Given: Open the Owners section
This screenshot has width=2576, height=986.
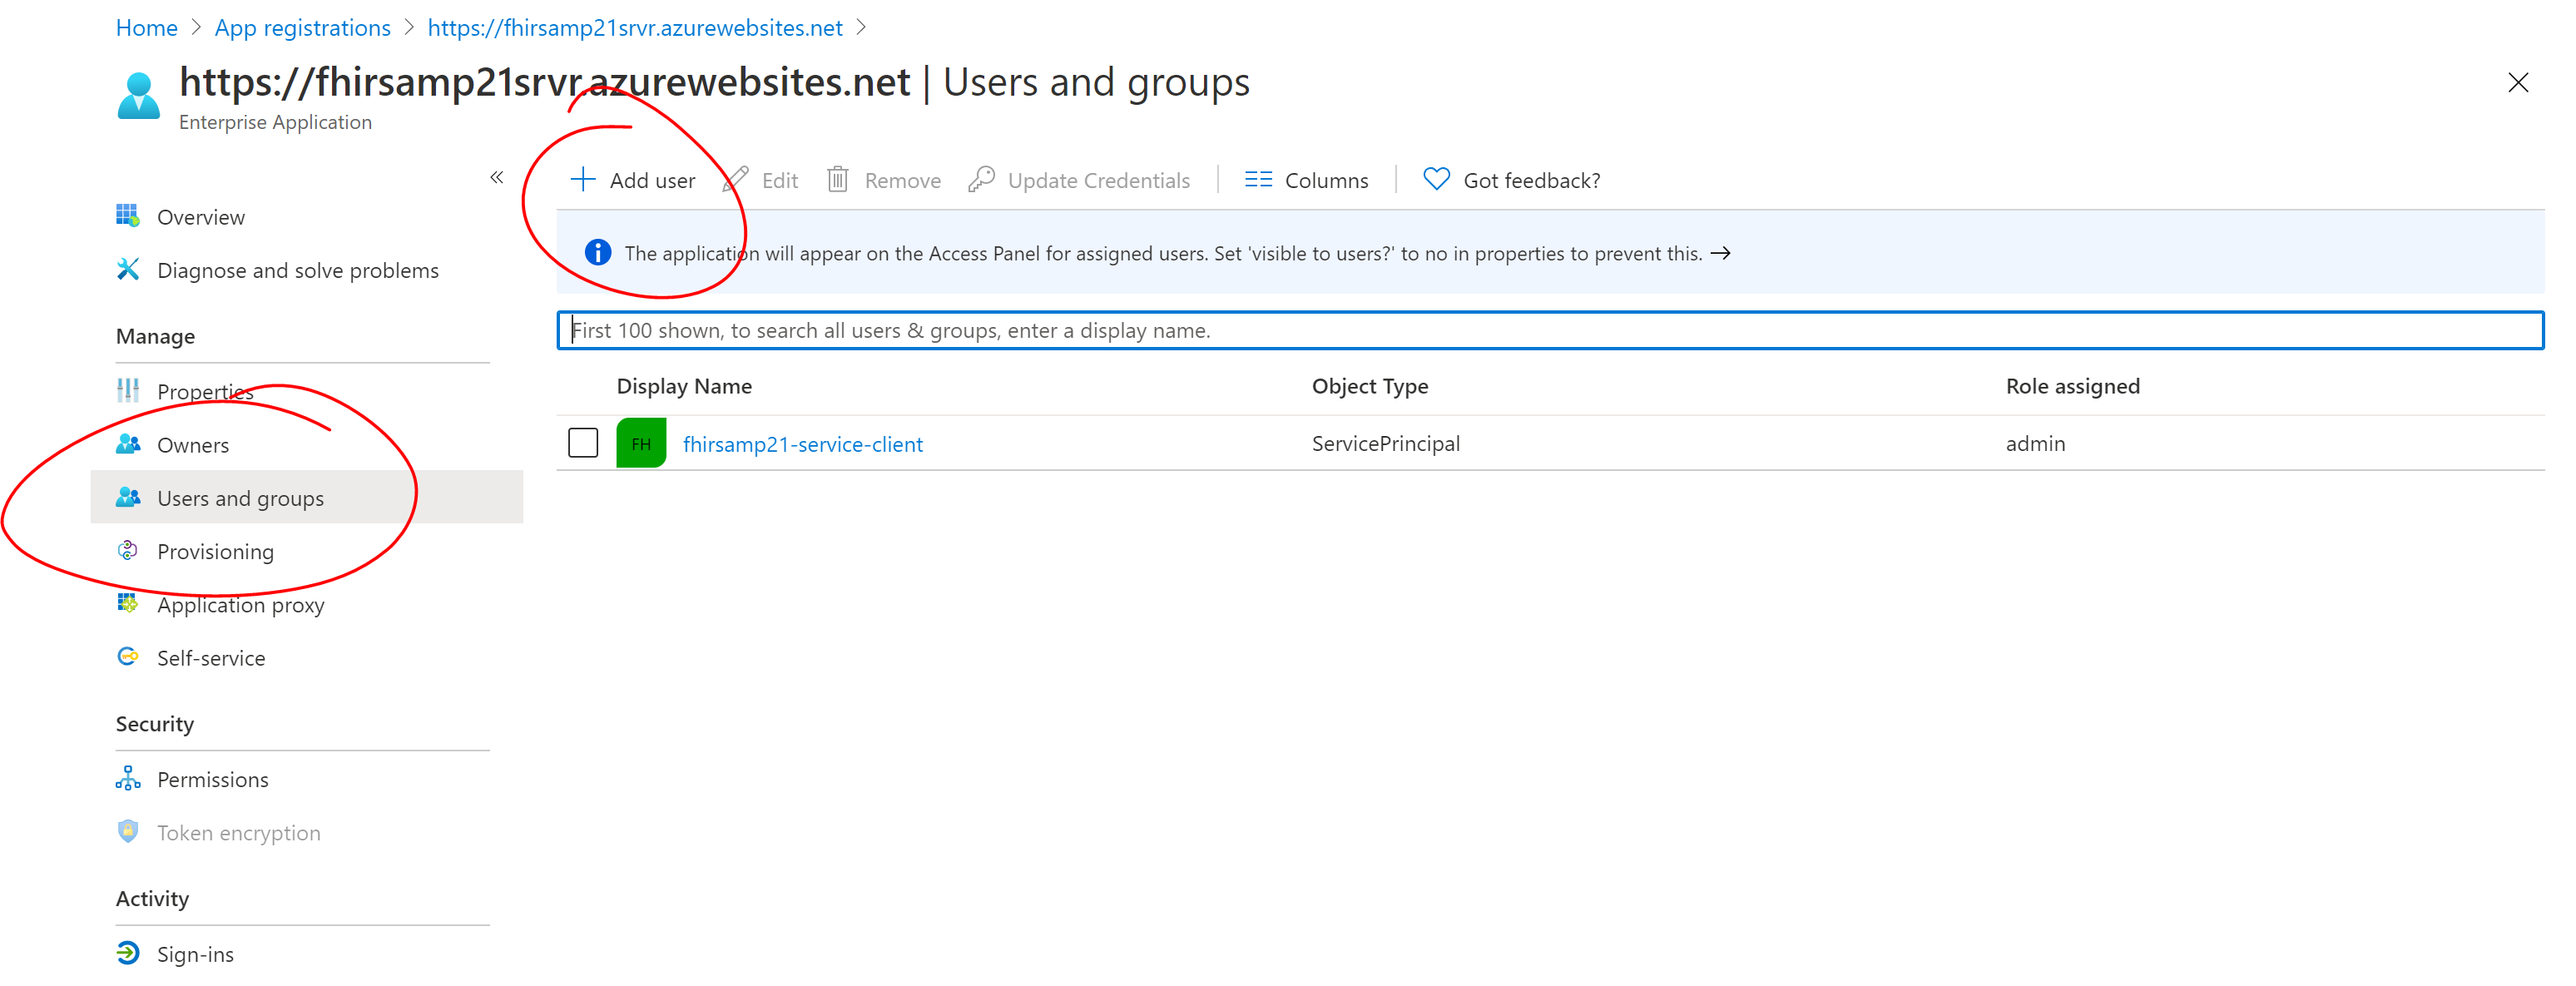Looking at the screenshot, I should click(192, 444).
